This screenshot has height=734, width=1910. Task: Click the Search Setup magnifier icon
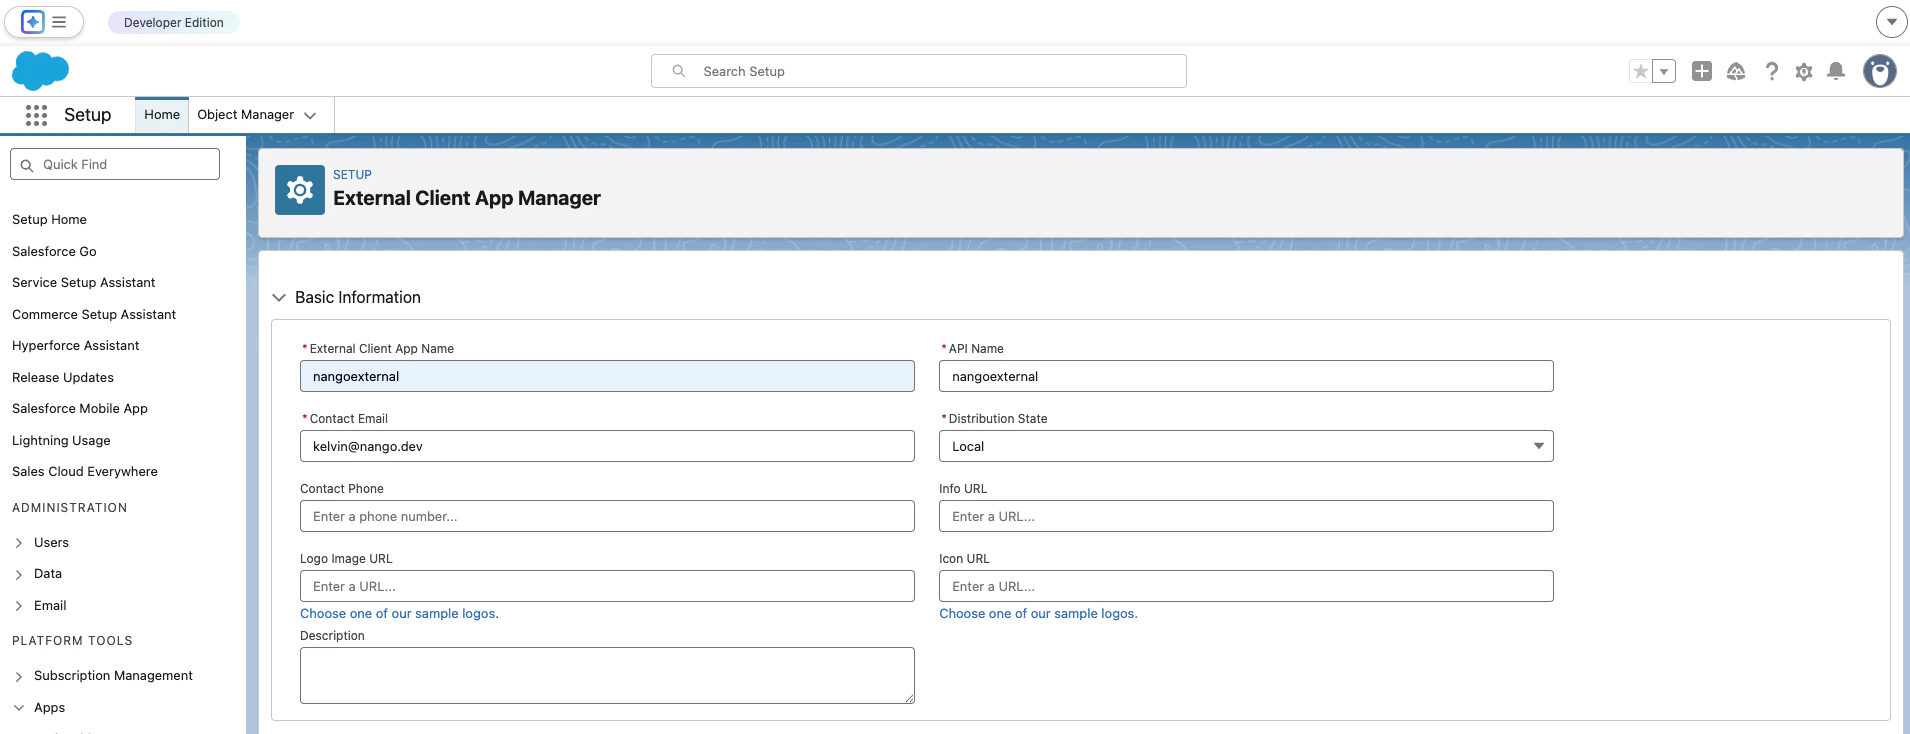(679, 71)
